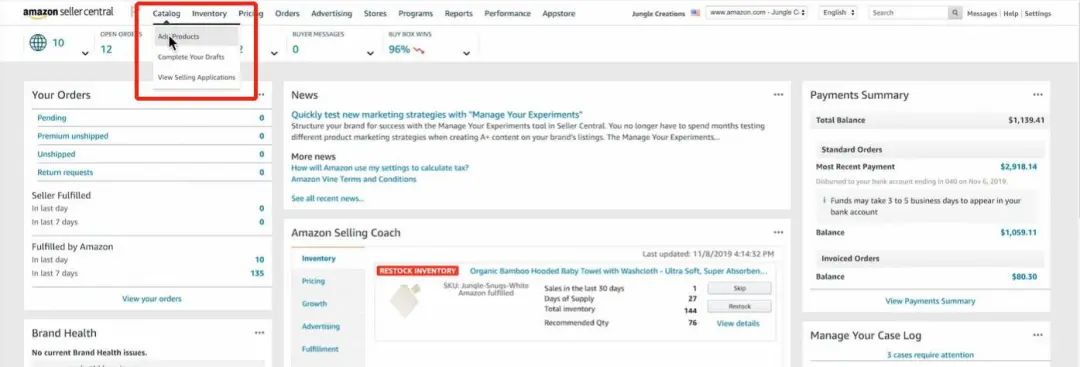Open the Orders menu
Viewport: 1080px width, 367px height.
click(287, 14)
